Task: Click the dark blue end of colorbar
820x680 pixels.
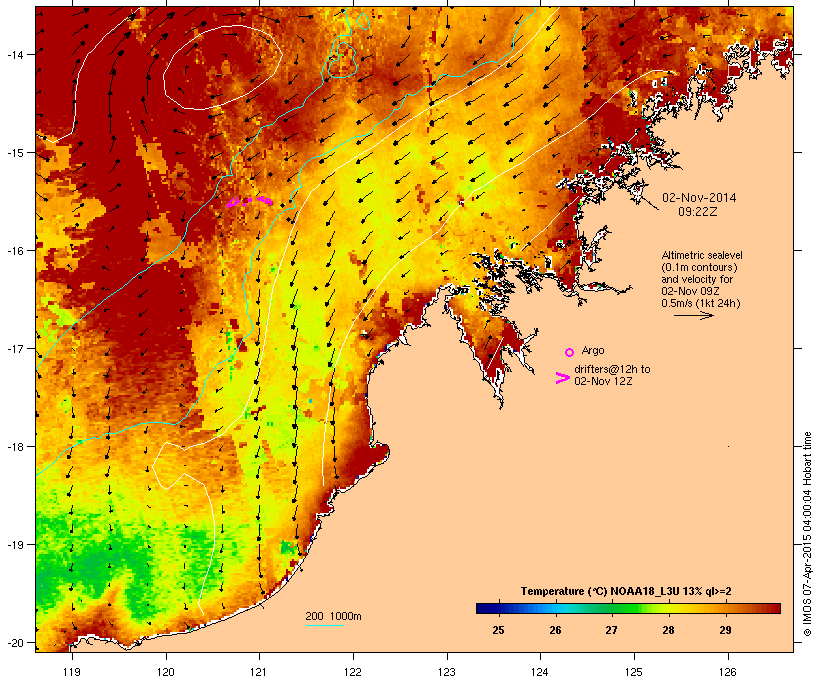Action: coord(484,608)
